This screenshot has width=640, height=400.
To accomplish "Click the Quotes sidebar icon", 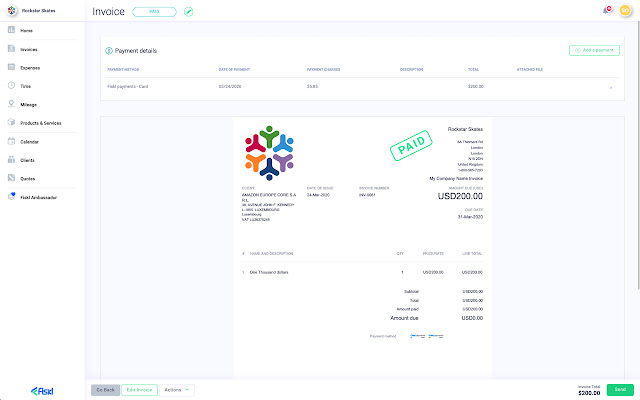I will (x=11, y=178).
